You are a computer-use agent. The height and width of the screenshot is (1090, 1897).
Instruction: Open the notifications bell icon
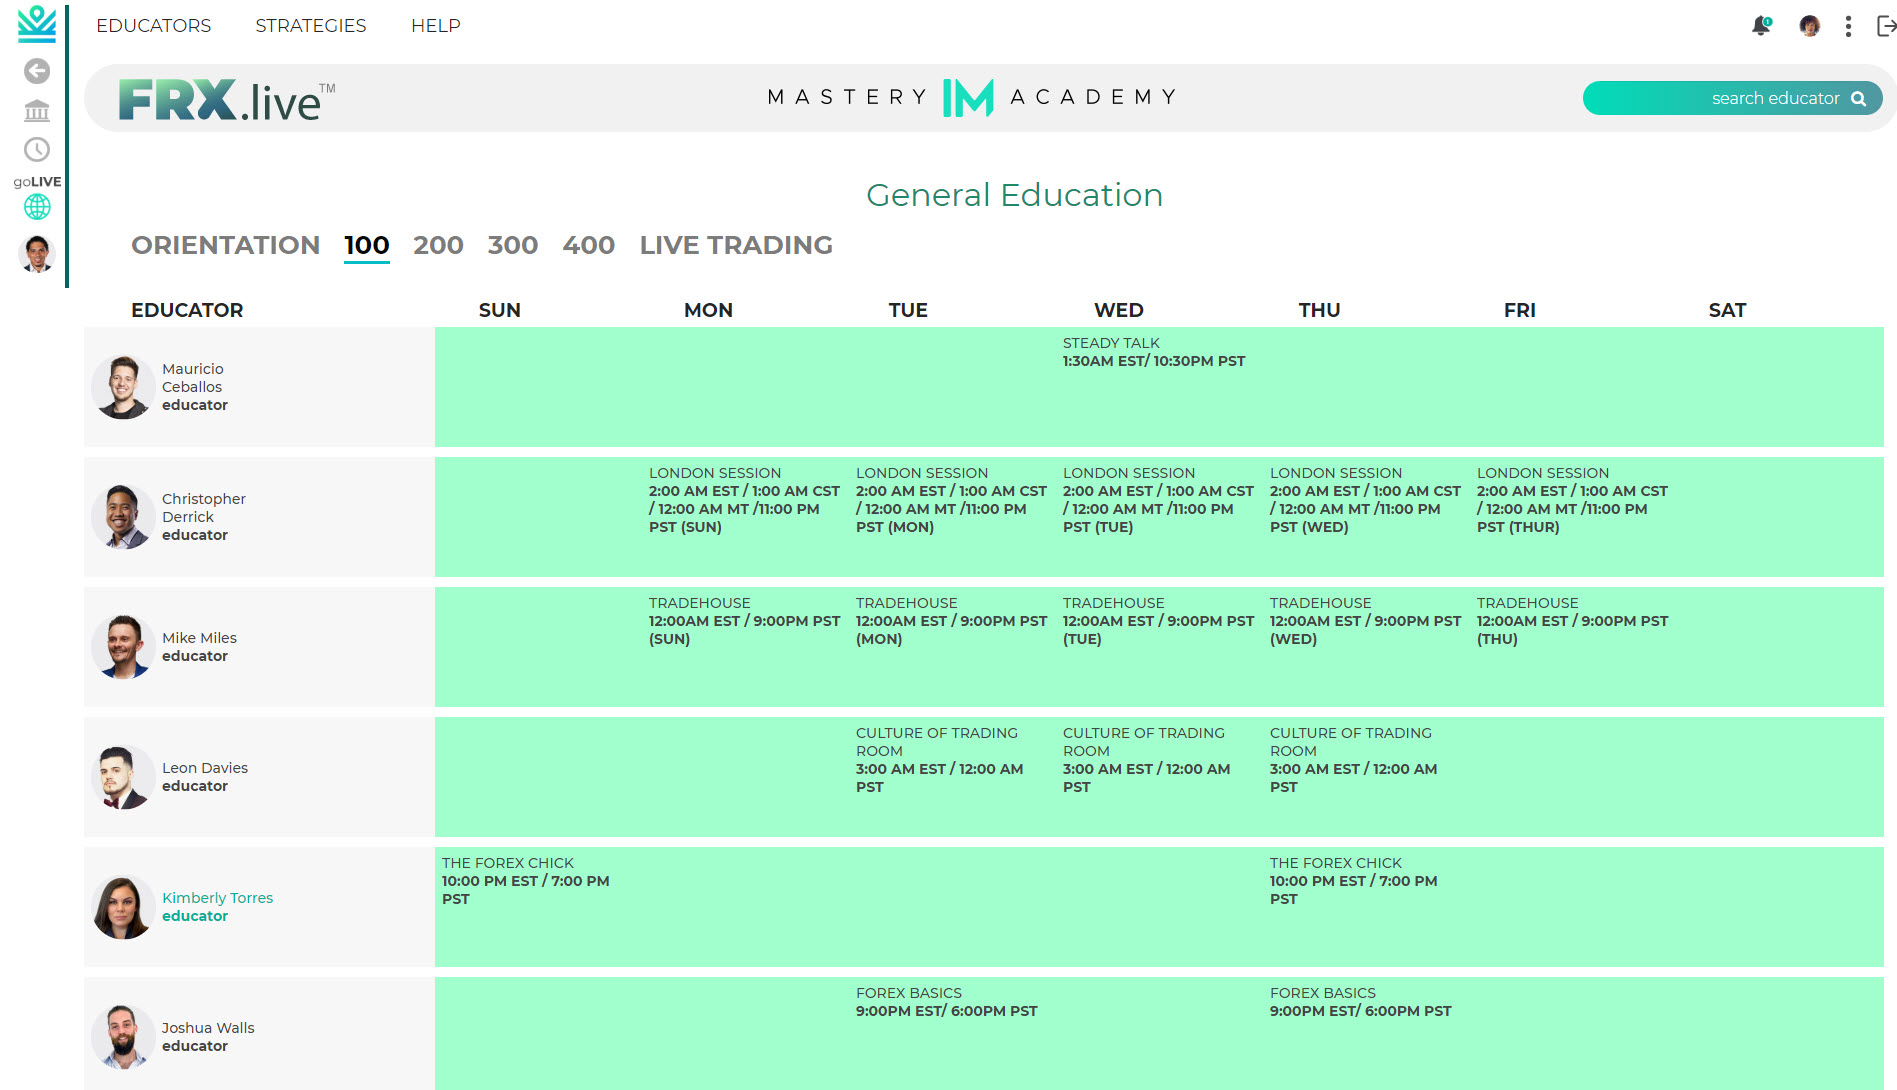click(1761, 26)
